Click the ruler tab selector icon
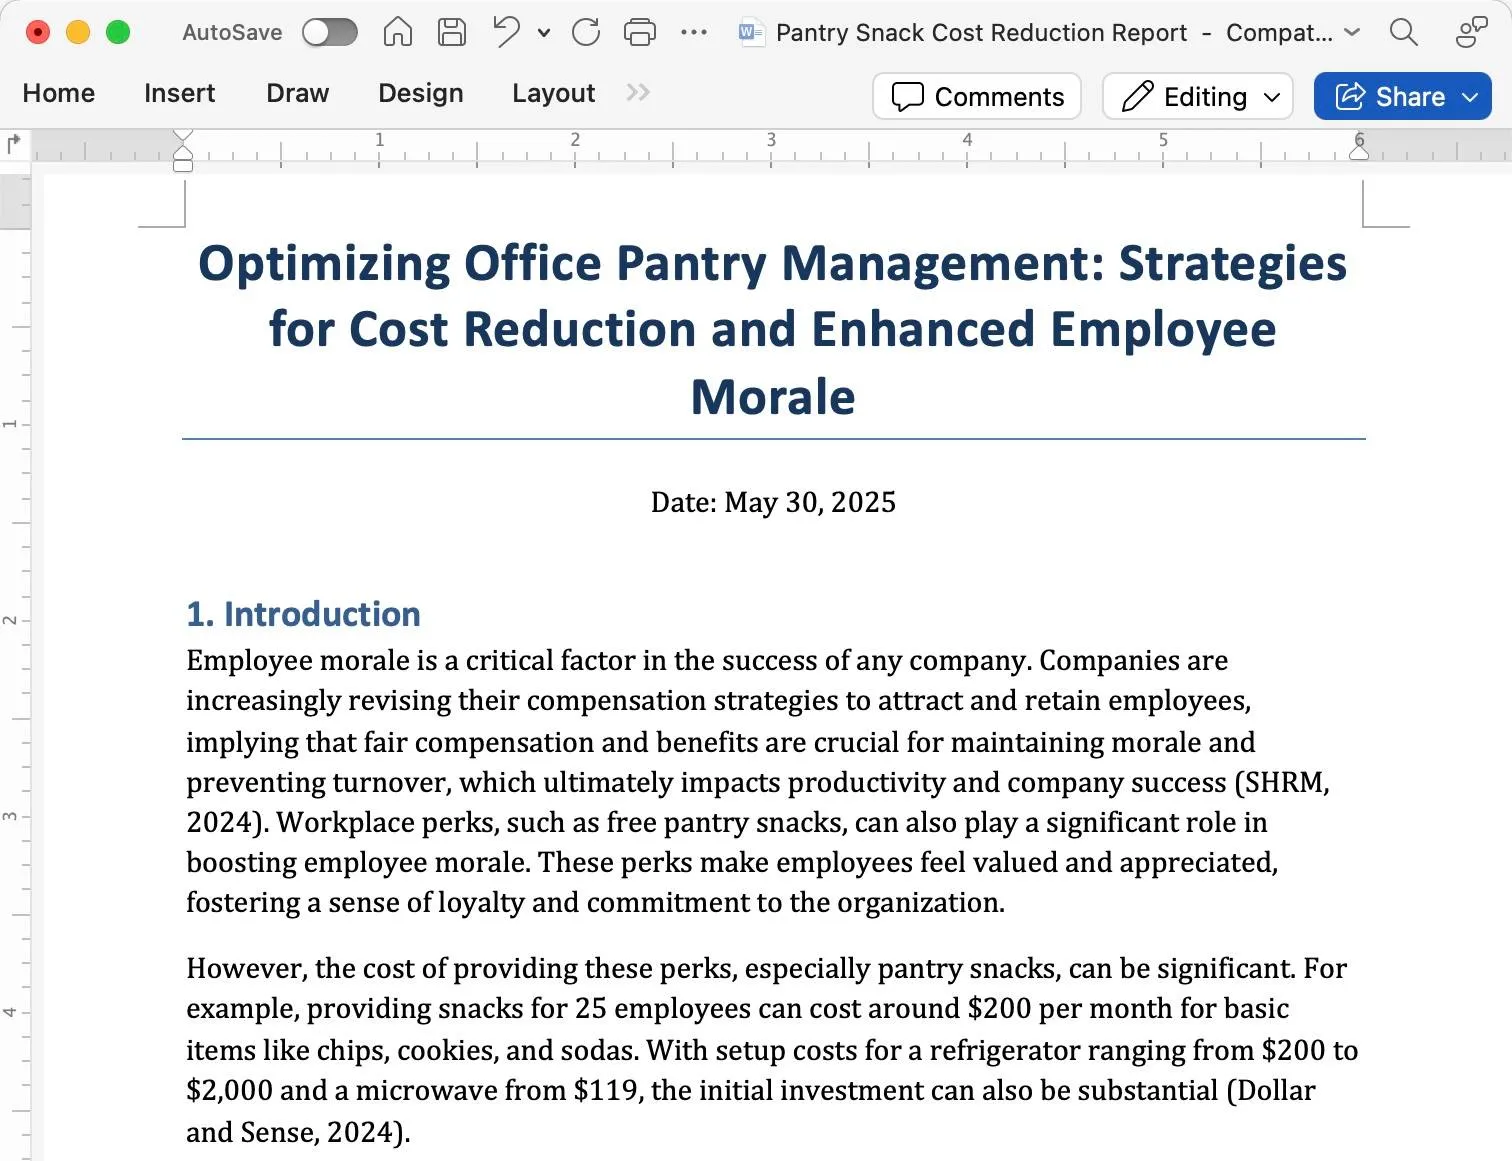Screen dimensions: 1512x1161 [14, 144]
